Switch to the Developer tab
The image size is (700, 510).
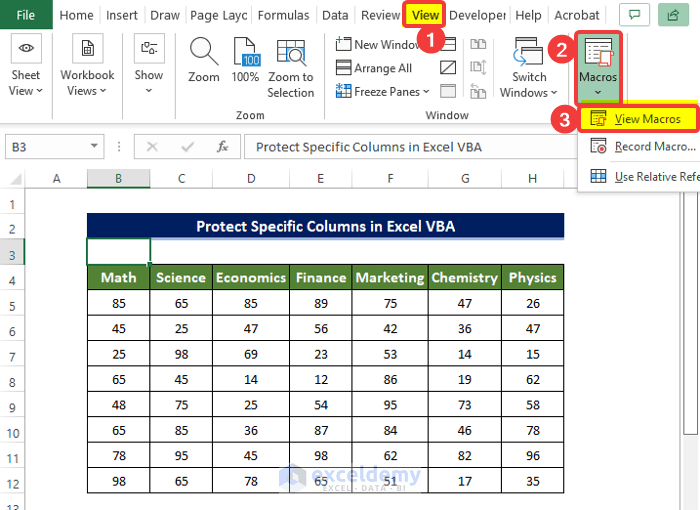pos(478,15)
